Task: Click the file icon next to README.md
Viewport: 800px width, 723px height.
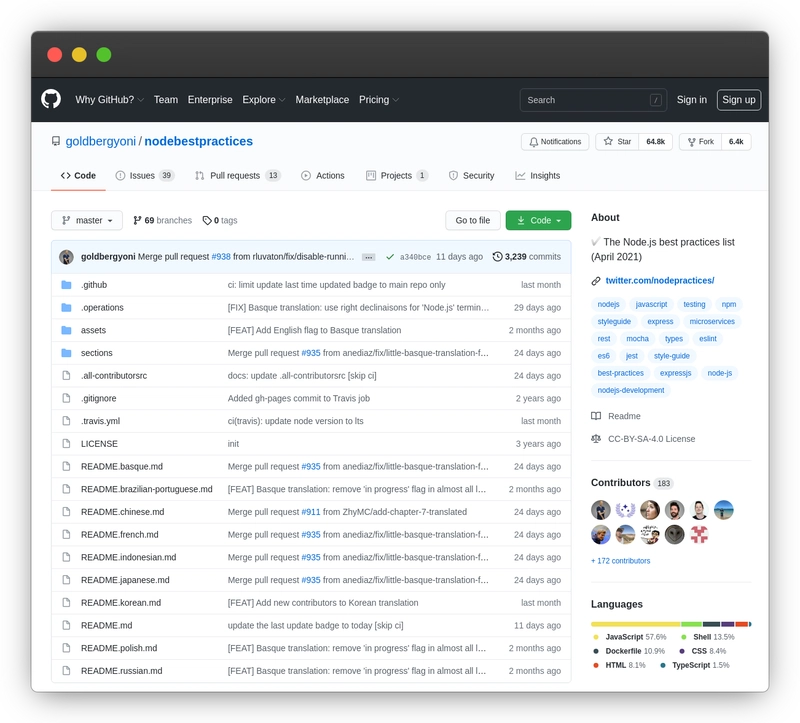Action: tap(66, 625)
